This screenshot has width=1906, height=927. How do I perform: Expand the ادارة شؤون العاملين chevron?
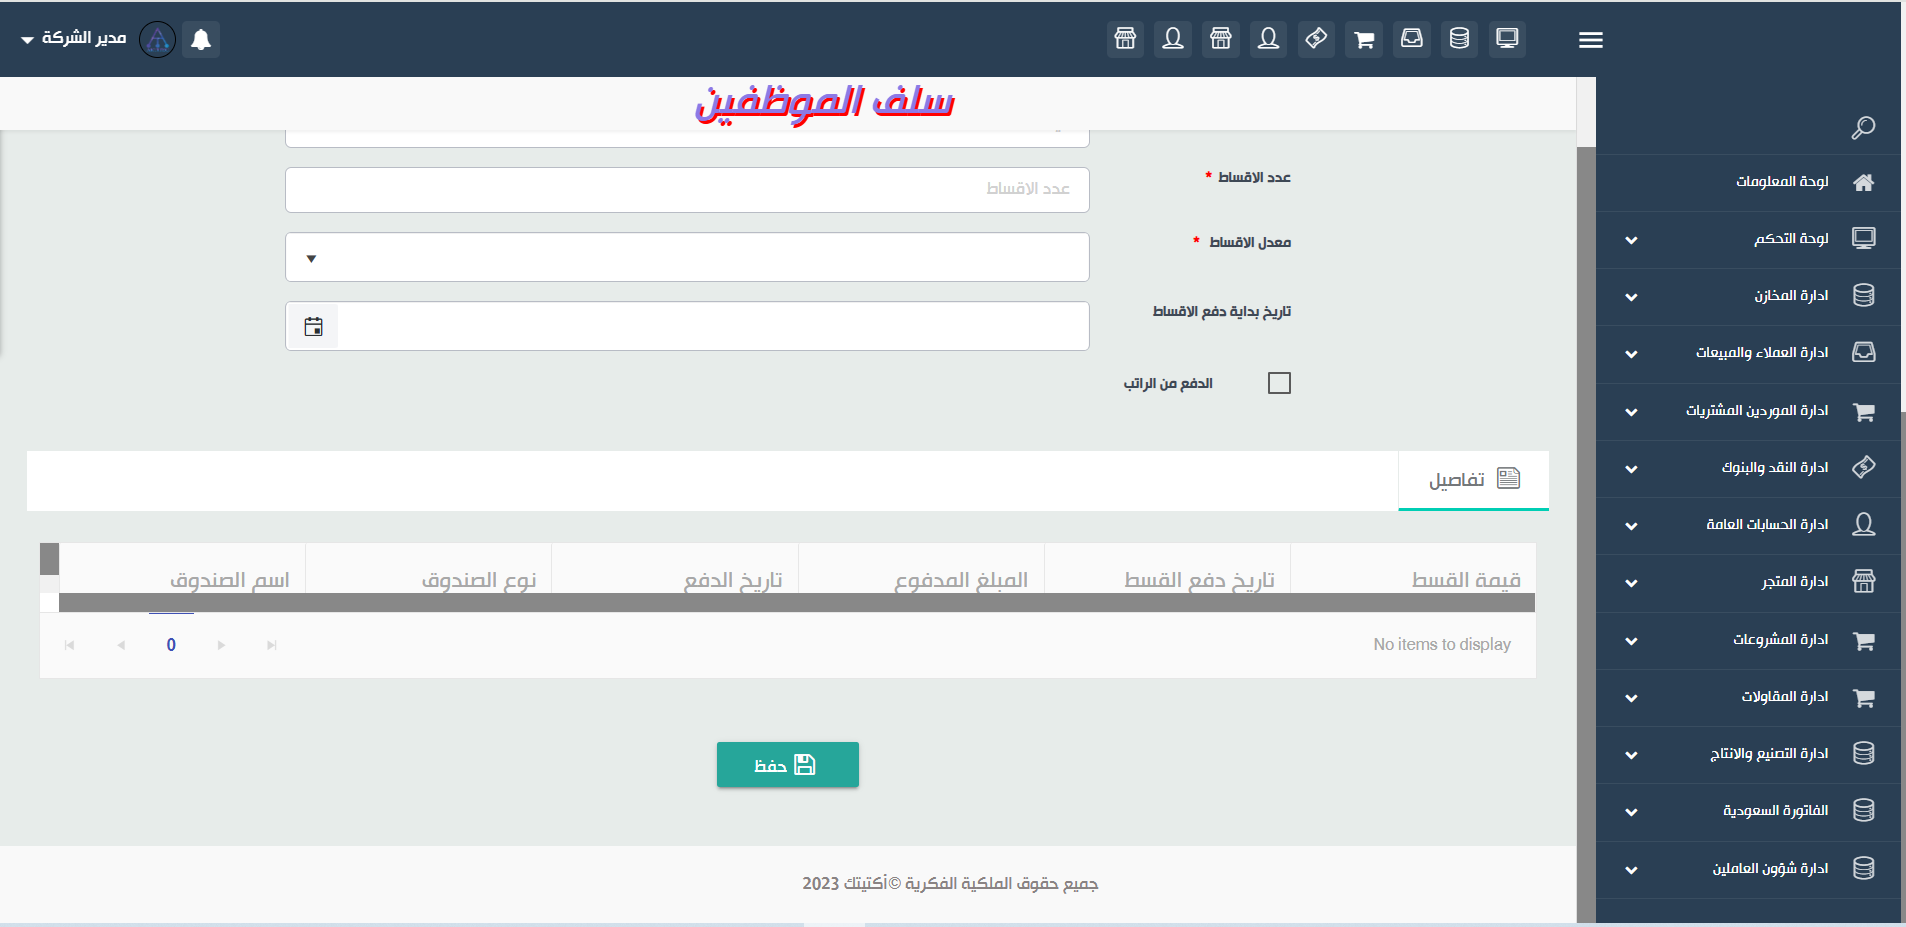click(x=1631, y=870)
